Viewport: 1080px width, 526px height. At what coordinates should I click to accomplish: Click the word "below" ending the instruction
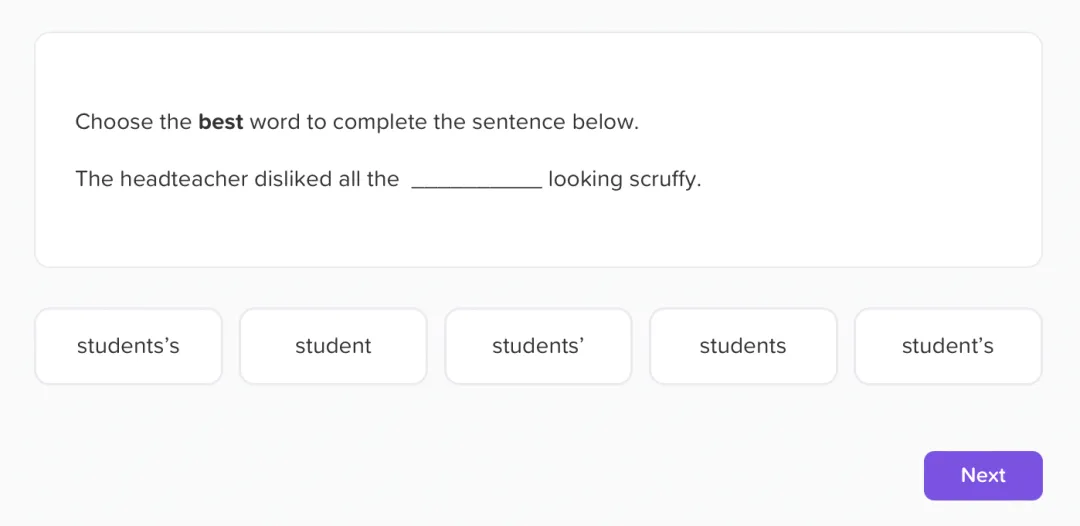(603, 122)
